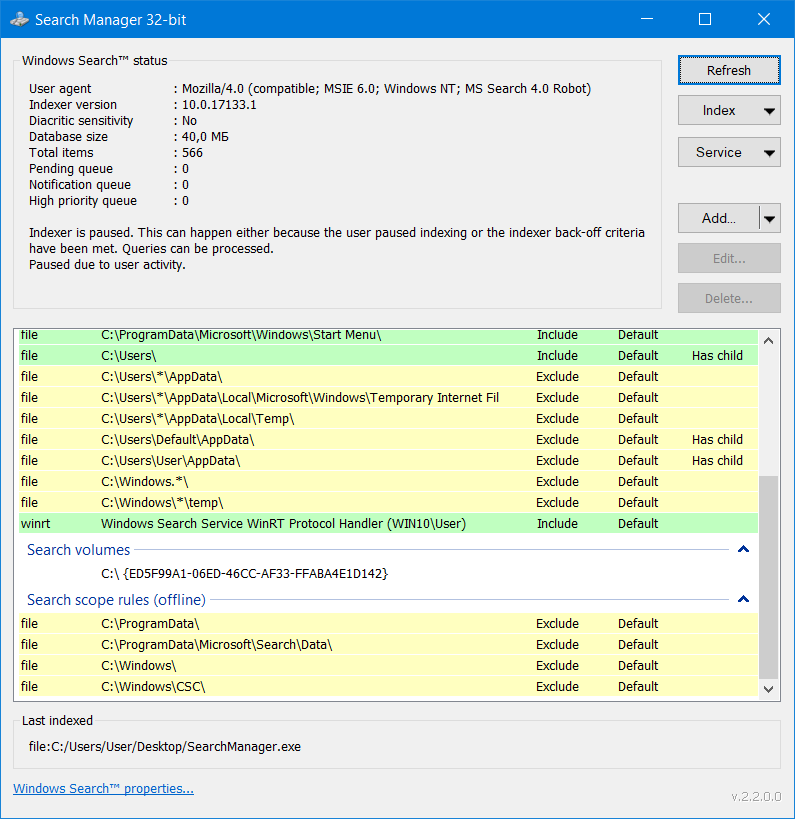Viewport: 795px width, 819px height.
Task: Click the last indexed file path text
Action: click(x=165, y=746)
